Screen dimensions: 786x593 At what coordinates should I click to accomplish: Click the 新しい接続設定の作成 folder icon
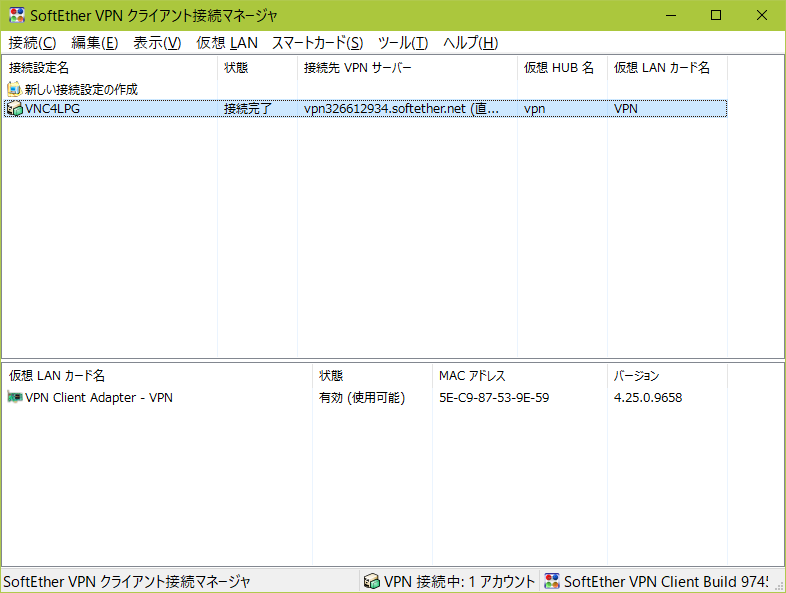(15, 89)
